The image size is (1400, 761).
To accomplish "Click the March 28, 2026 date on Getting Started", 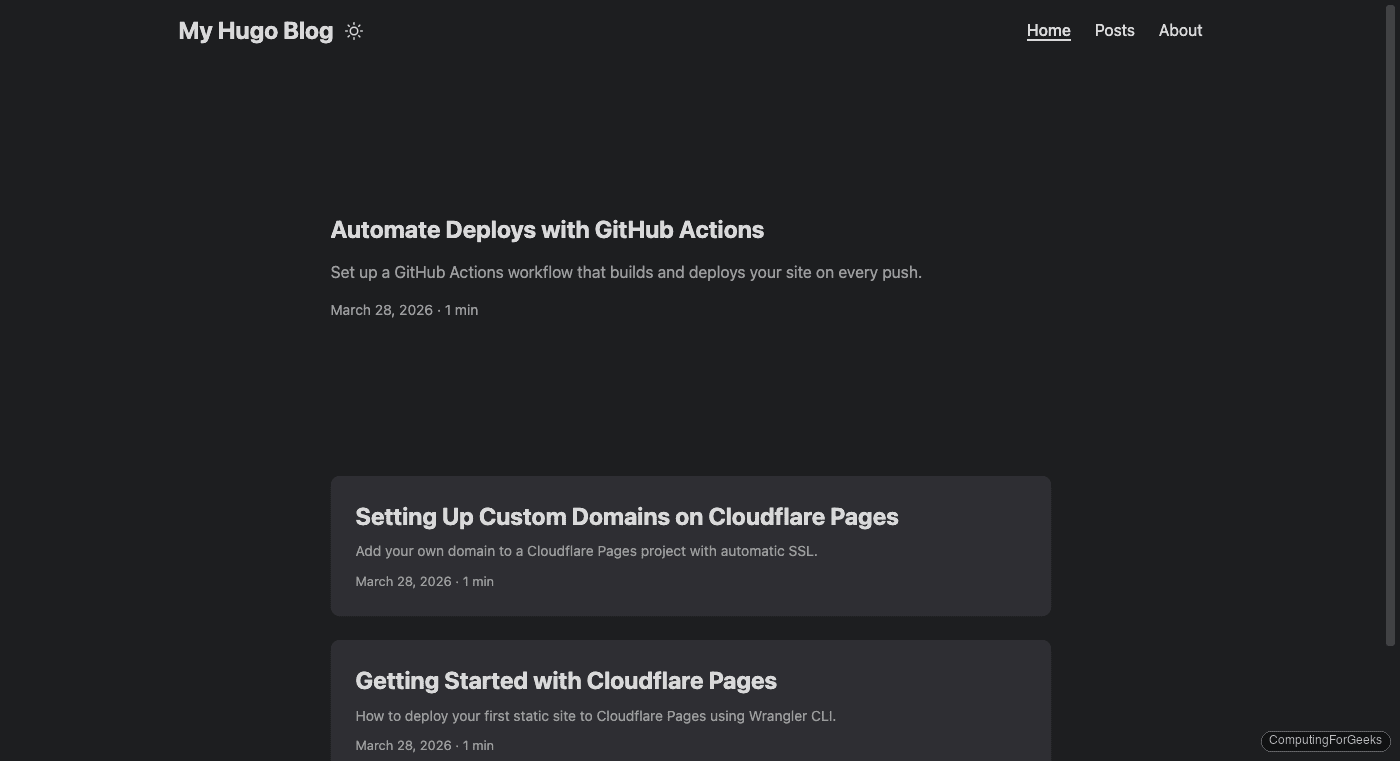I will 403,745.
